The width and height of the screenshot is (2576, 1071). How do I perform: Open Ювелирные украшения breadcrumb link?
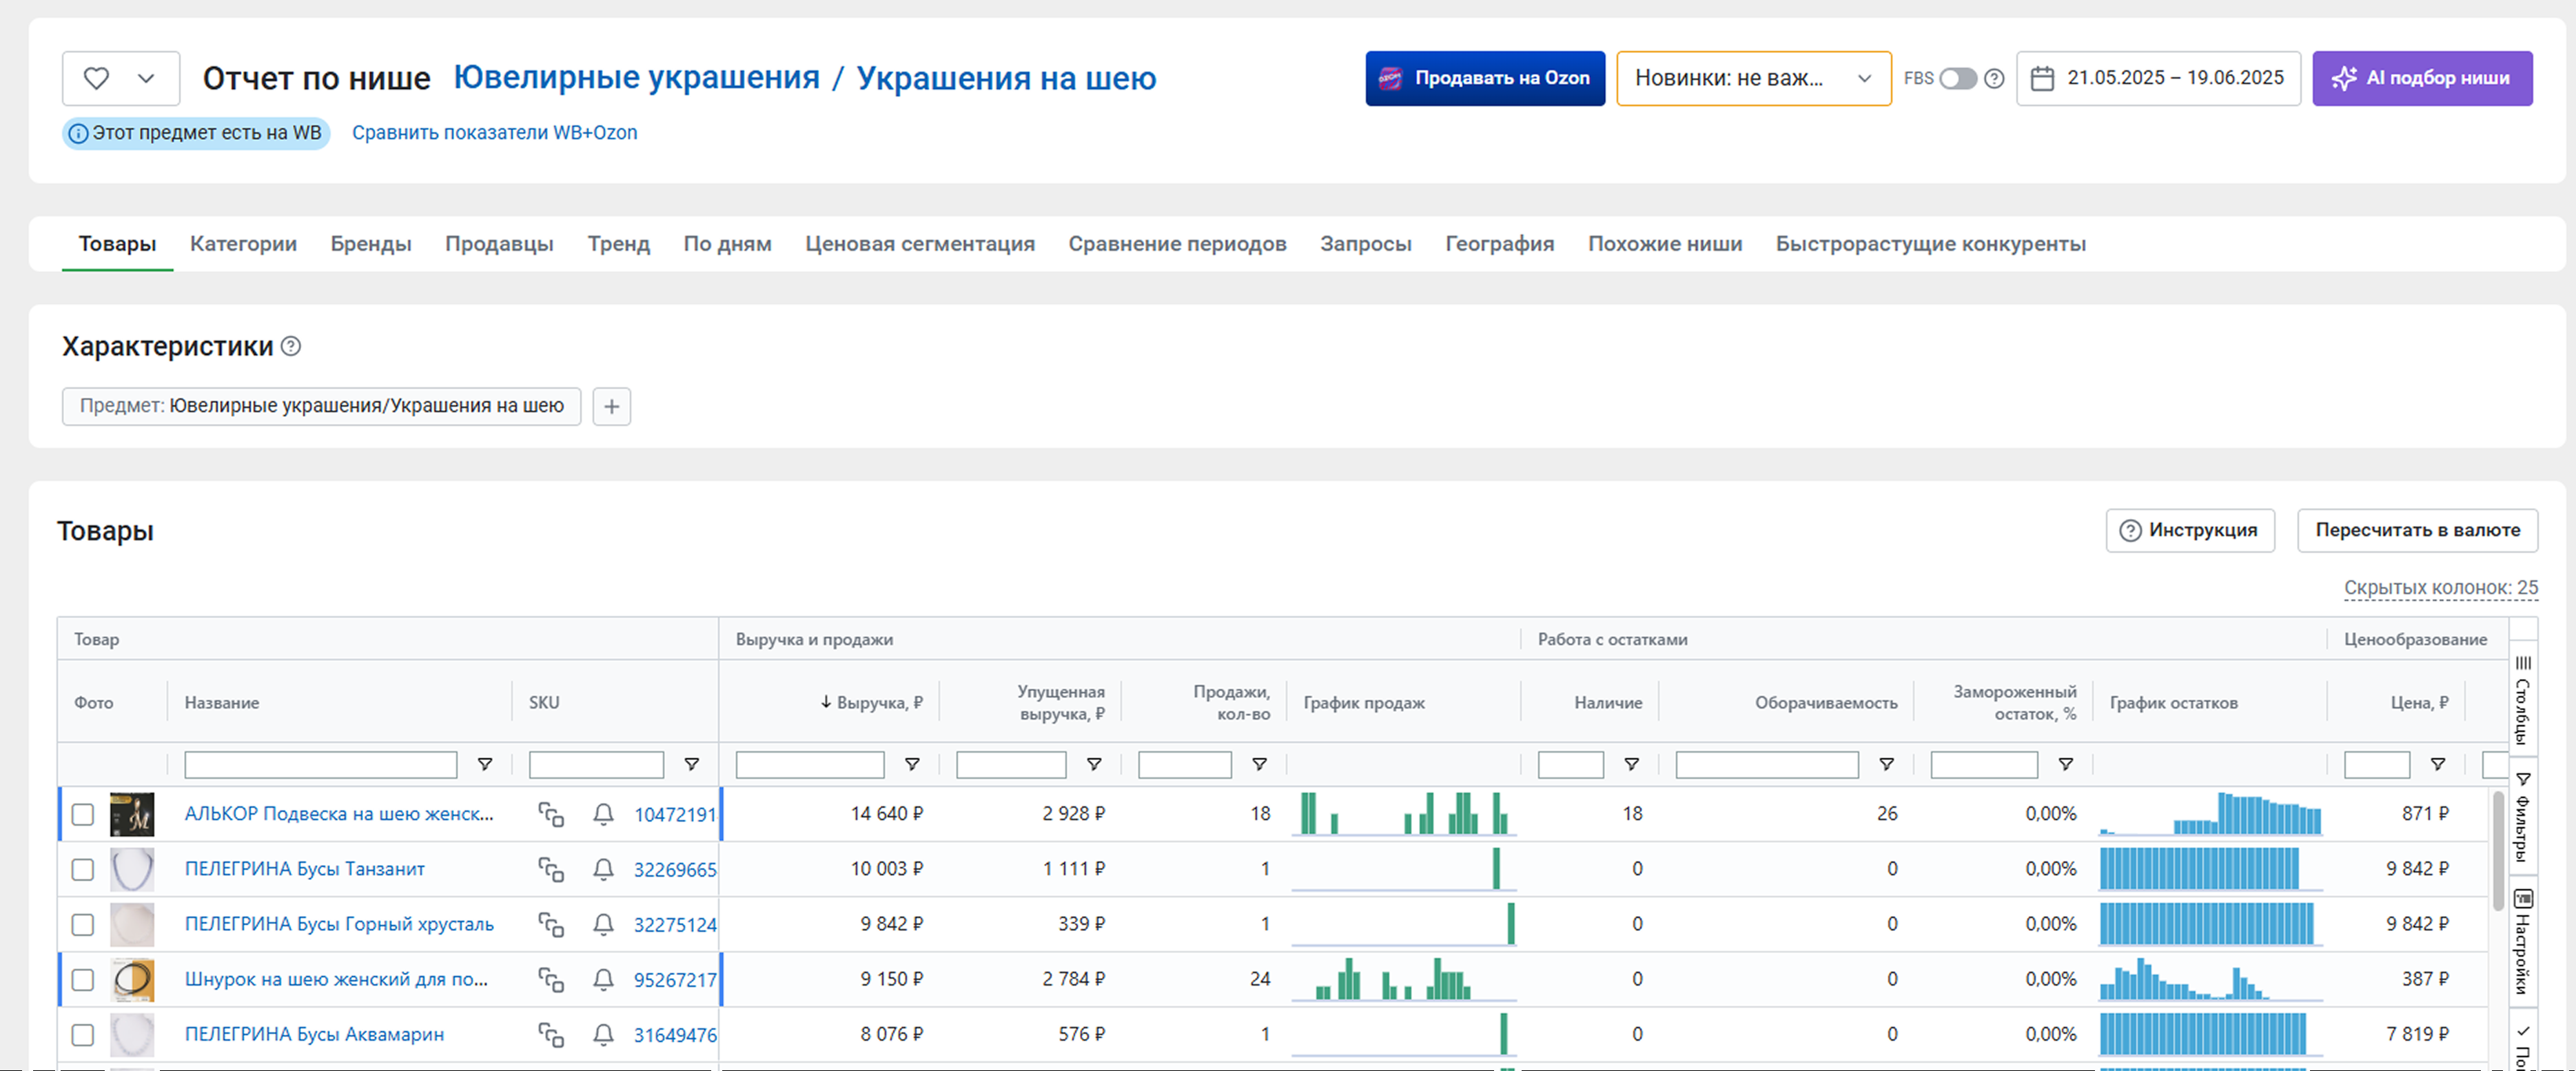click(636, 78)
